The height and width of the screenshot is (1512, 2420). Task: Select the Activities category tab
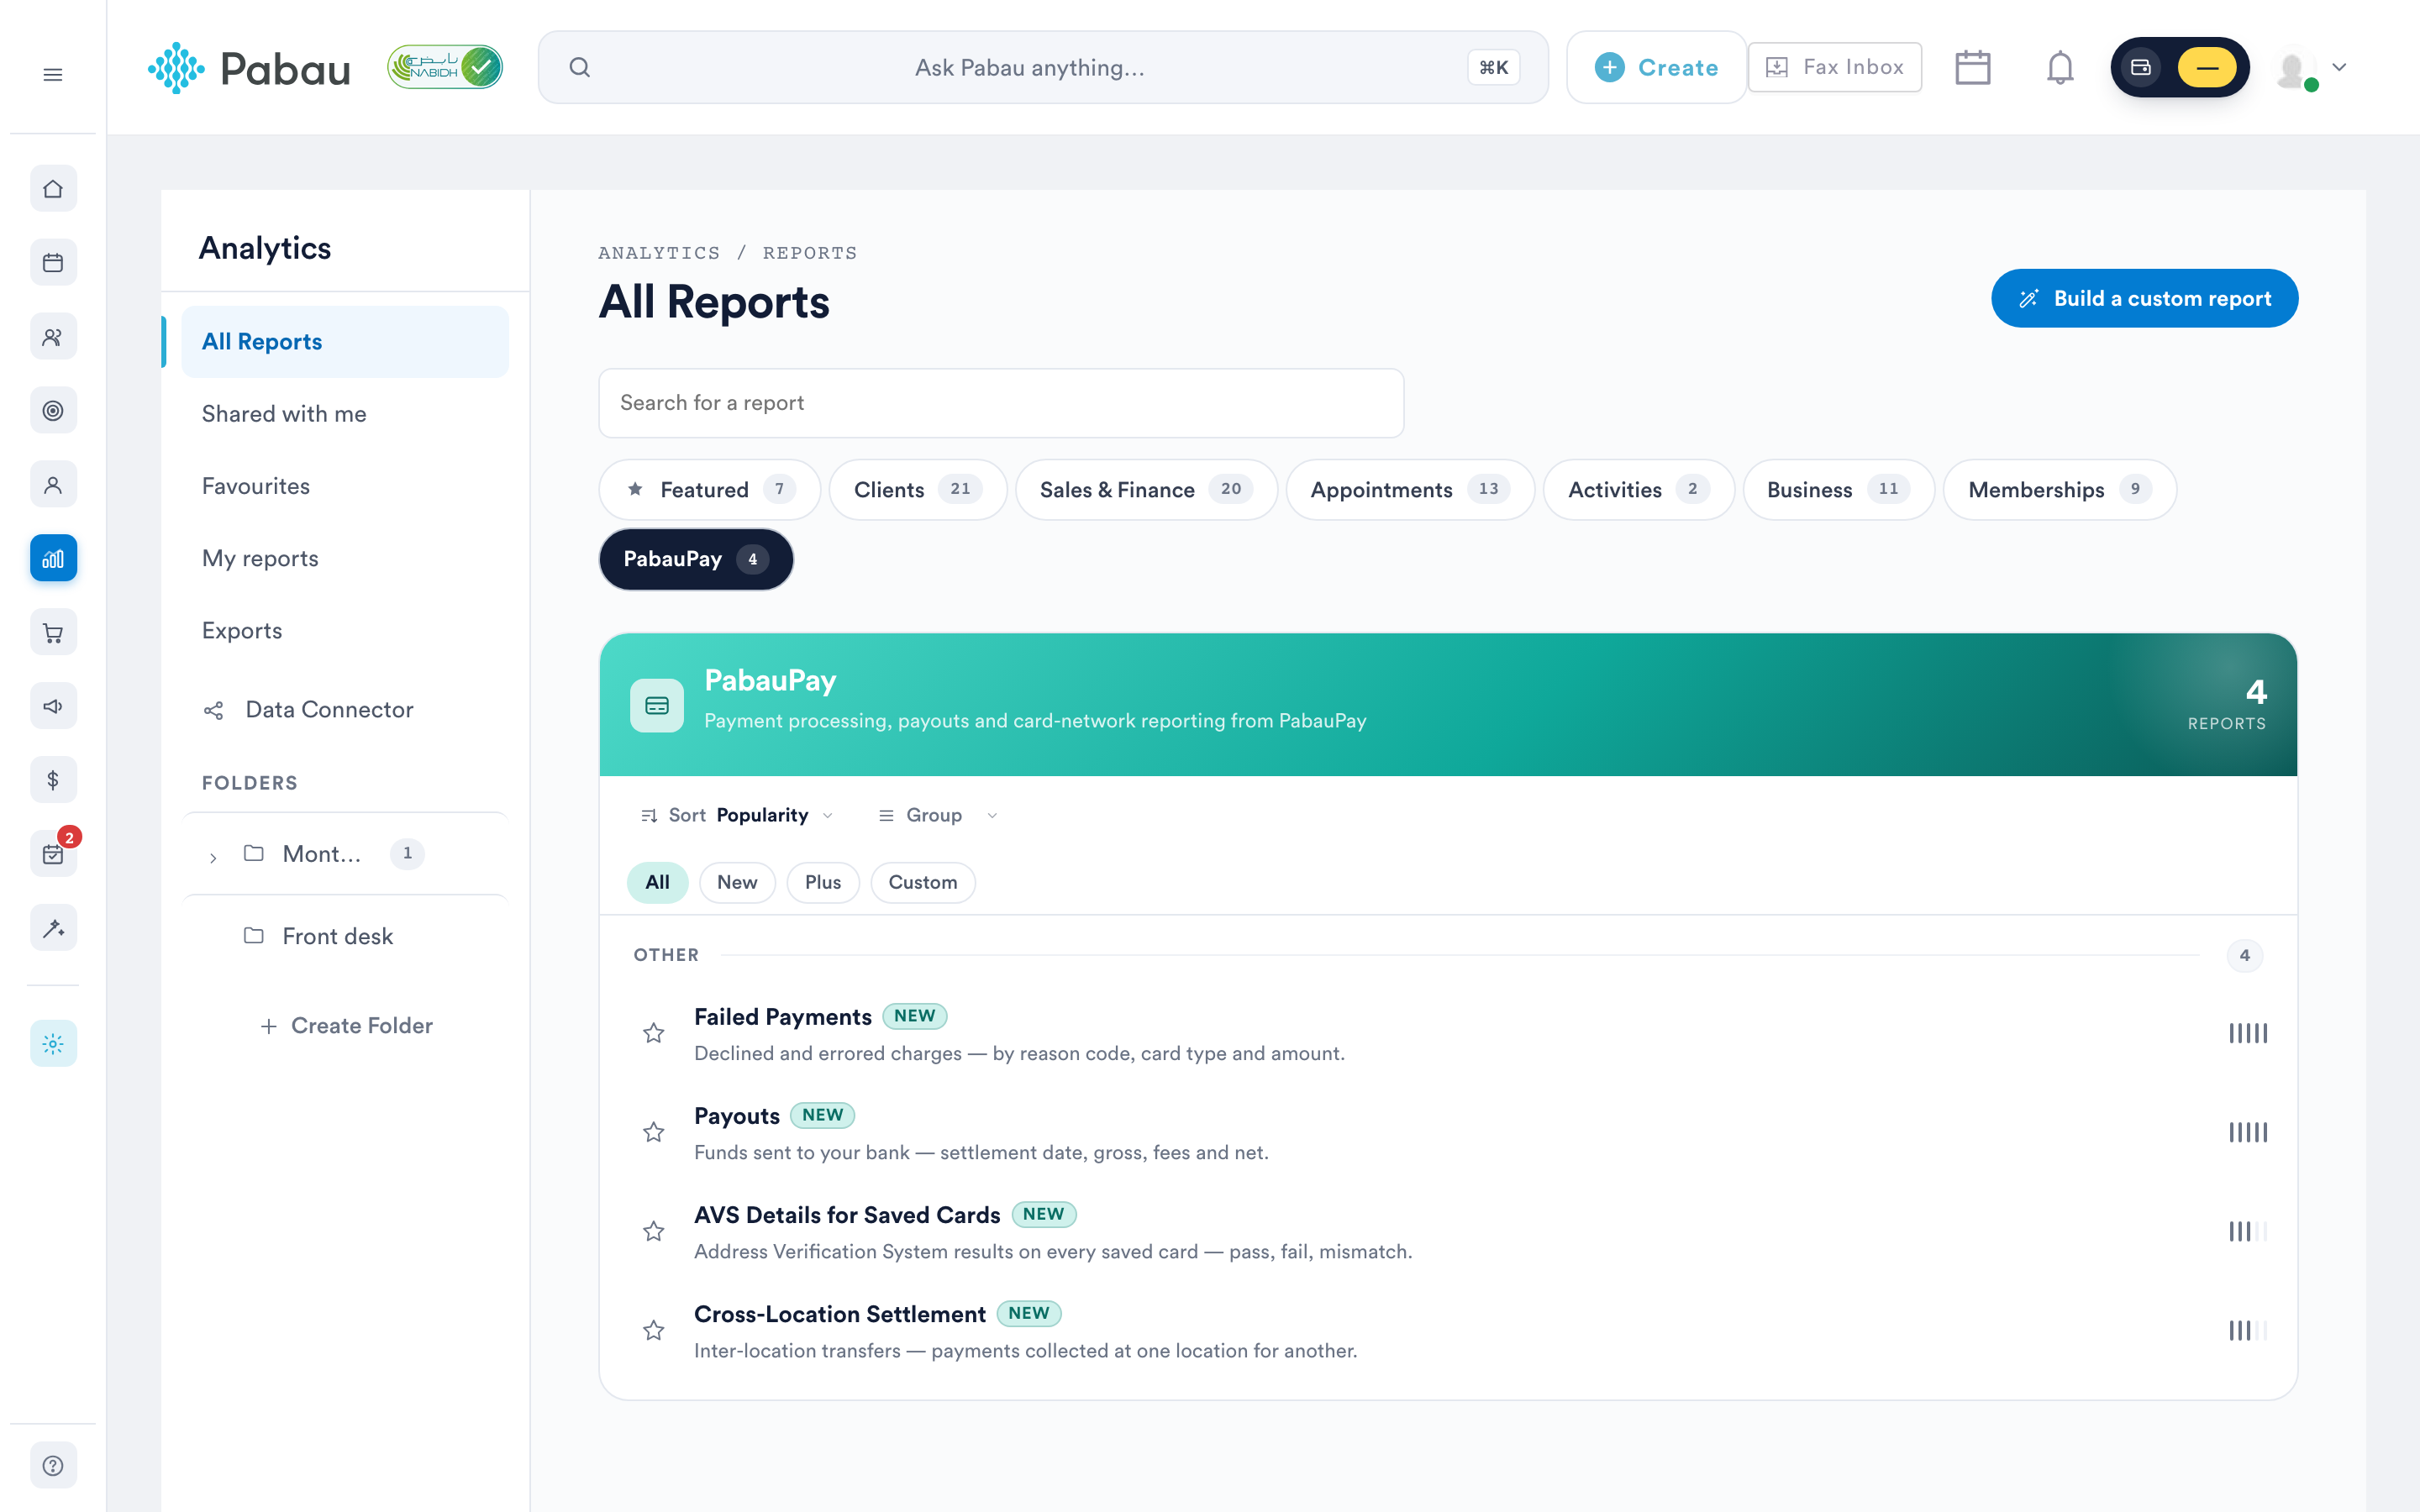1638,489
